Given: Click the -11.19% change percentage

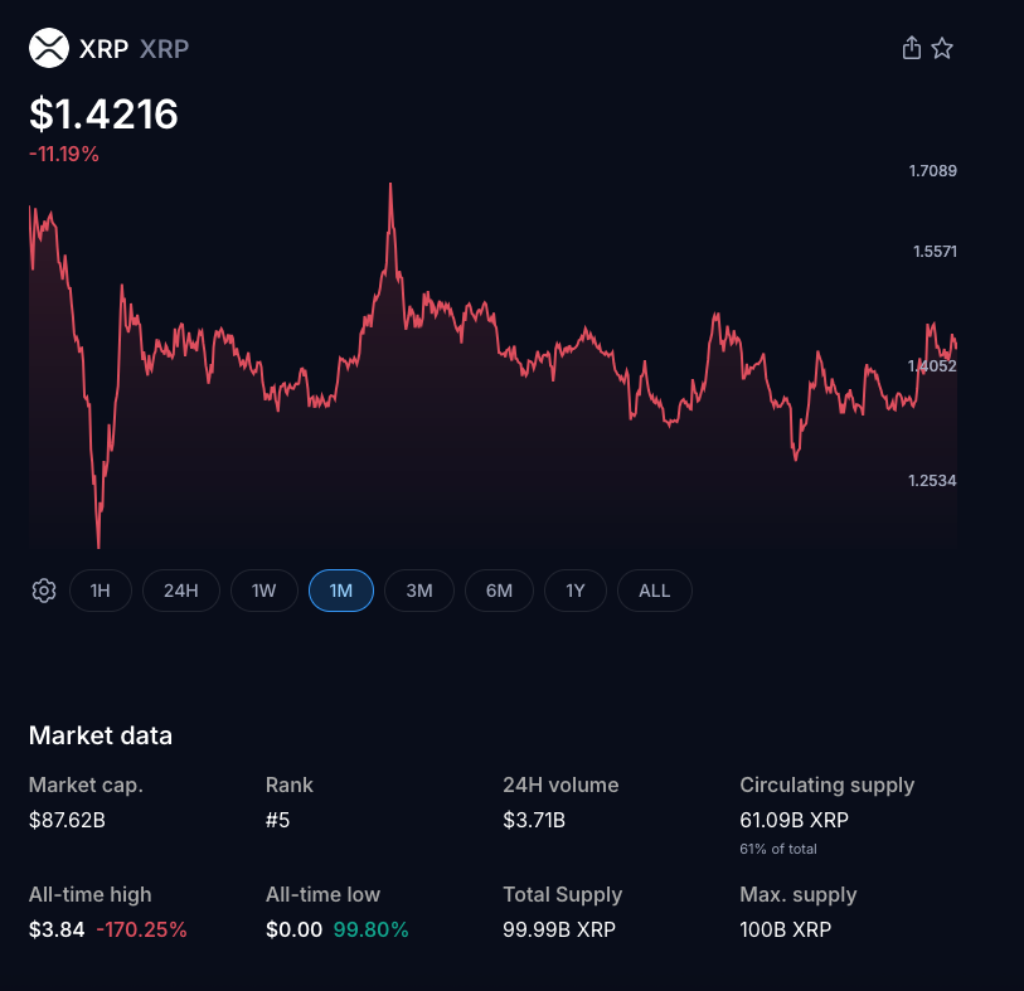Looking at the screenshot, I should pyautogui.click(x=64, y=154).
